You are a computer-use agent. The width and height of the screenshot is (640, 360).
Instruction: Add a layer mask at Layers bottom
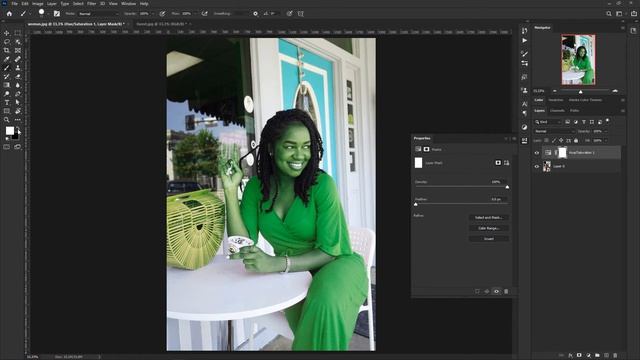pyautogui.click(x=579, y=356)
